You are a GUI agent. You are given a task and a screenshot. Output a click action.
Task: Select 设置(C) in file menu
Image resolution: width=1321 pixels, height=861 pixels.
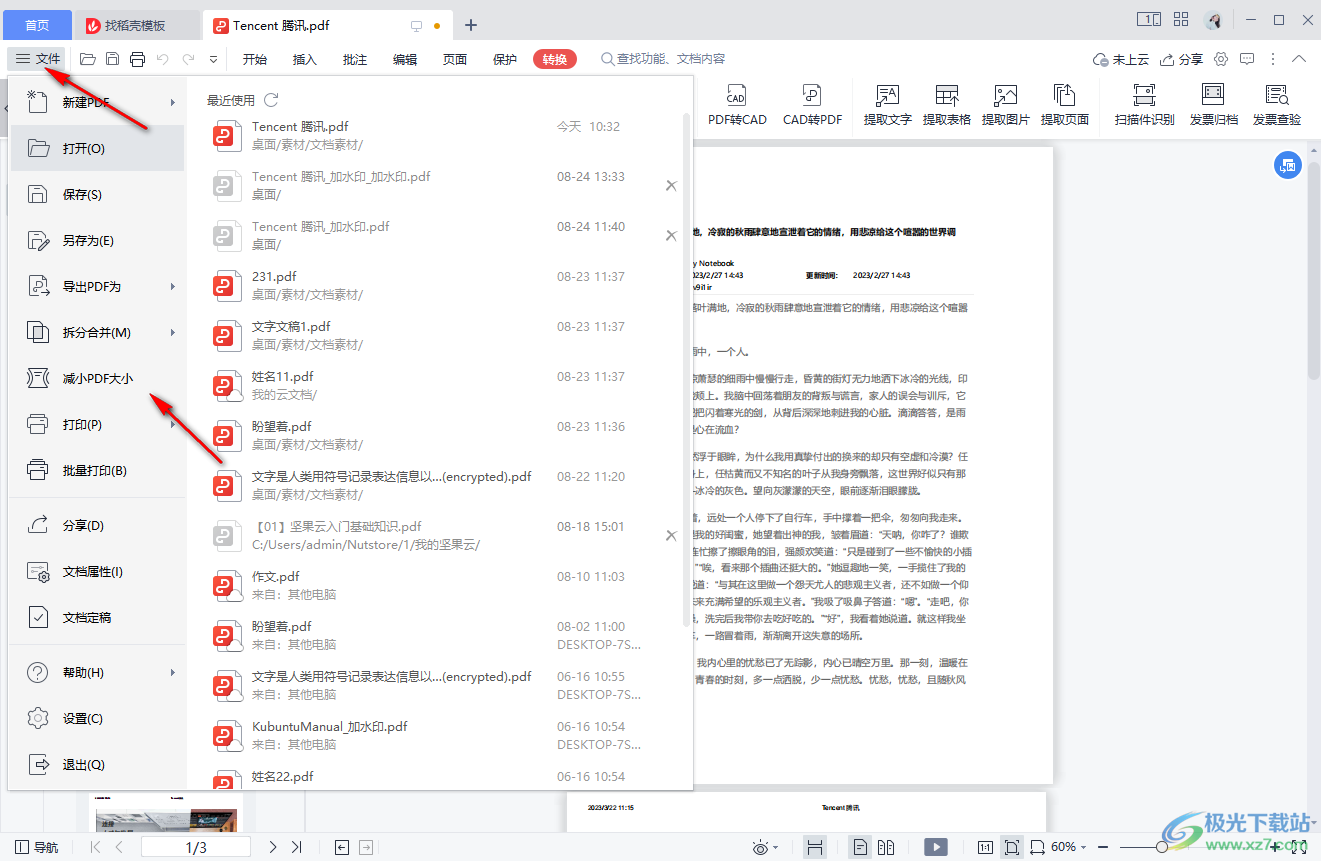click(98, 718)
